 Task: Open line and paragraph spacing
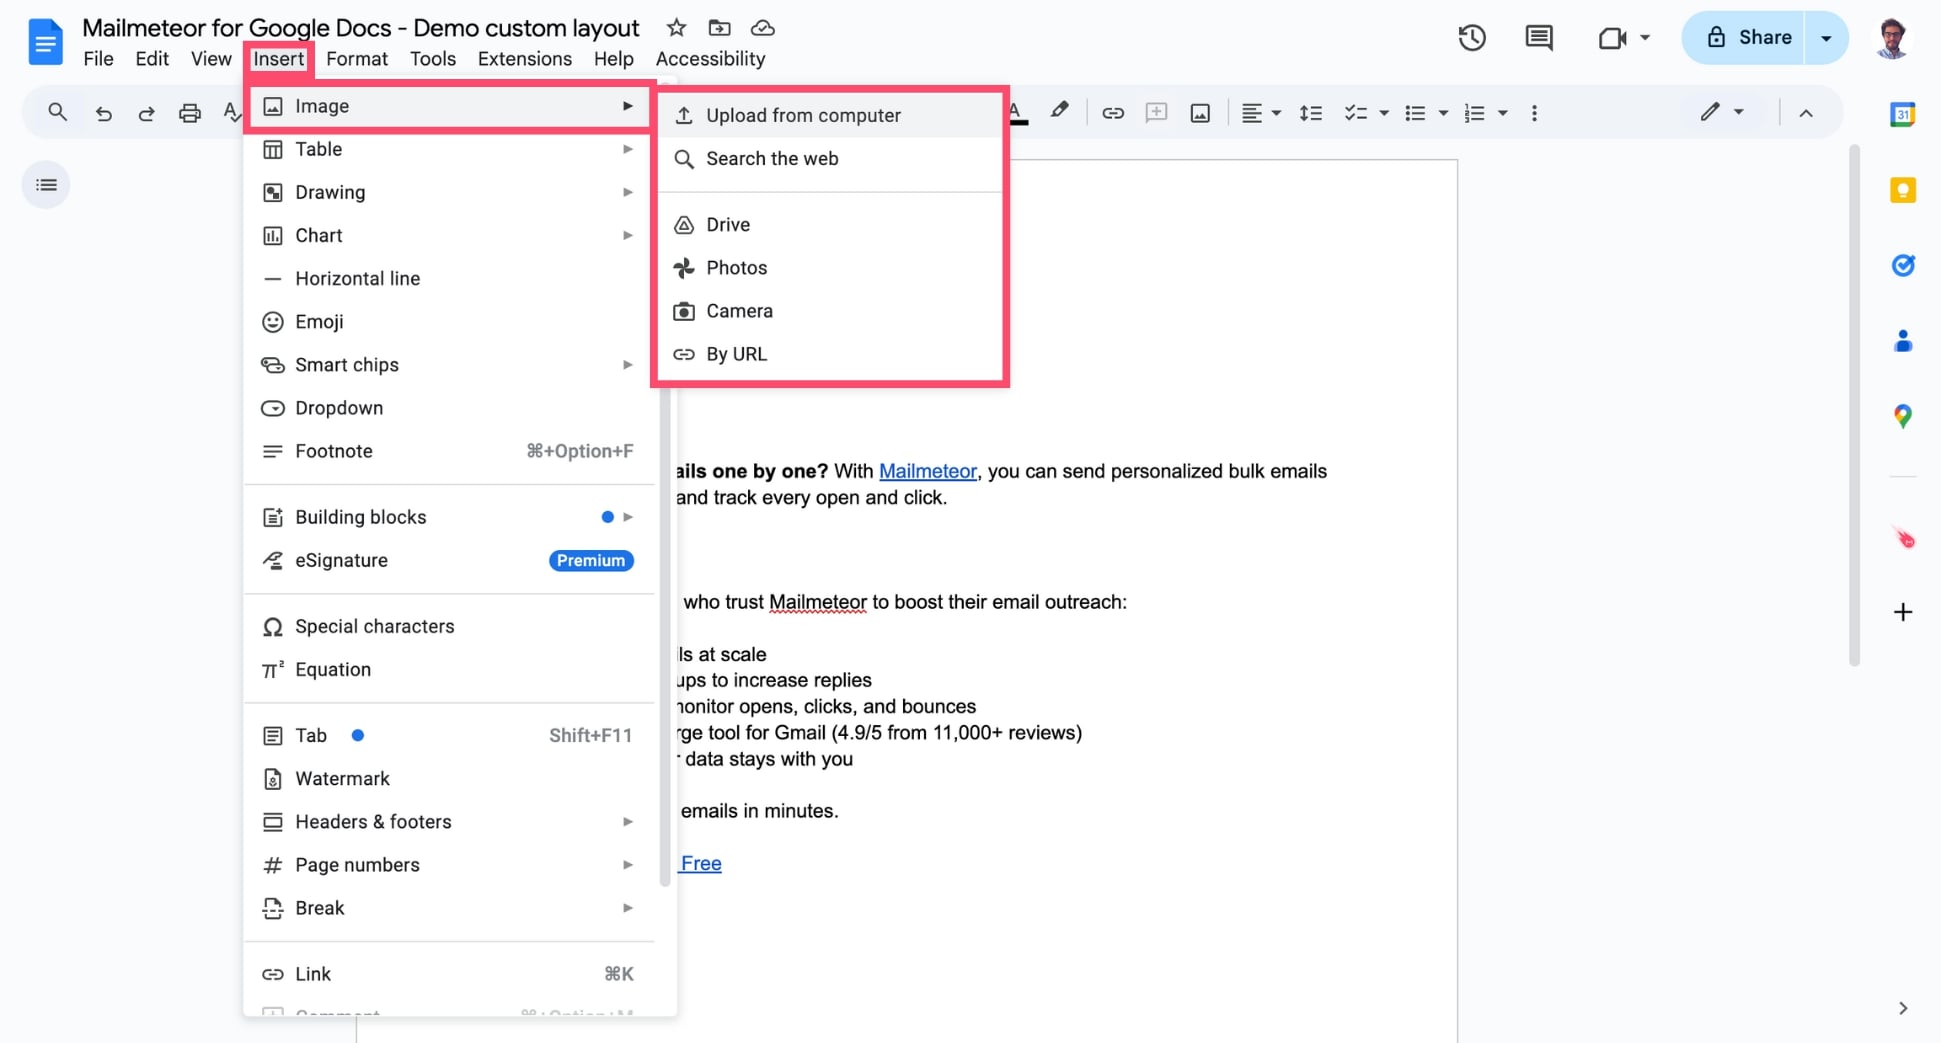coord(1311,113)
